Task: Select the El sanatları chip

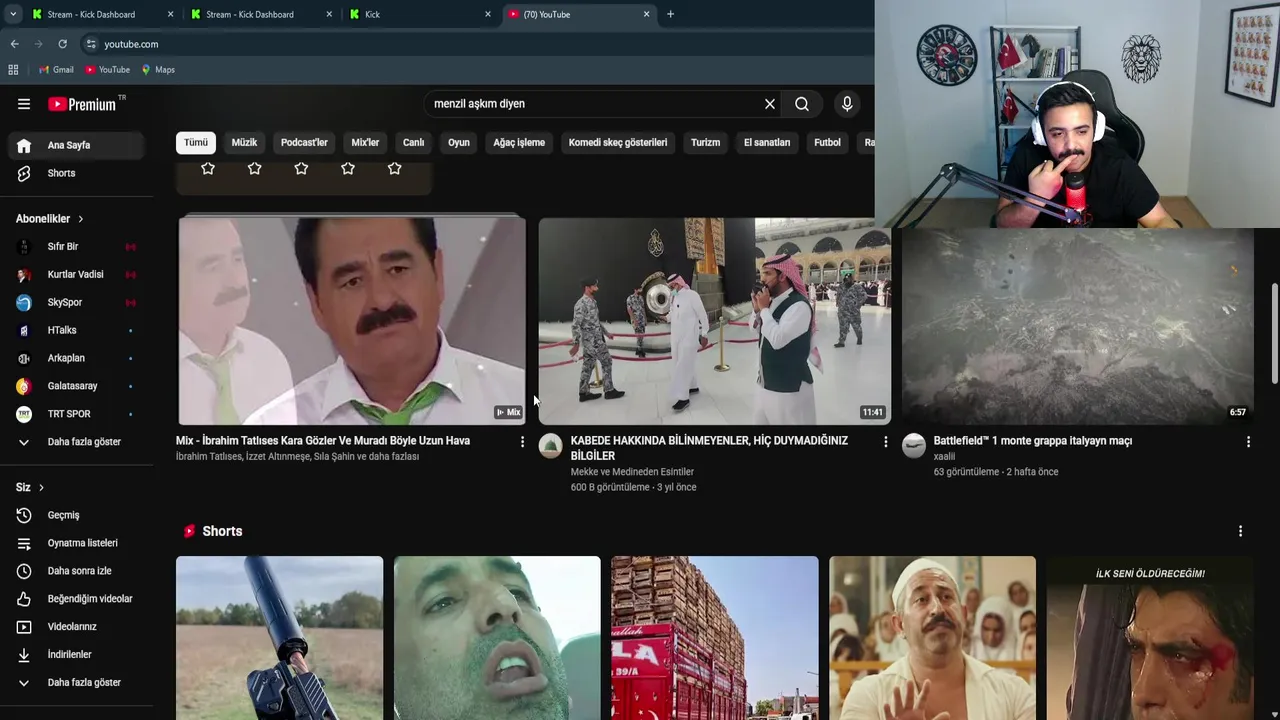Action: 767,142
